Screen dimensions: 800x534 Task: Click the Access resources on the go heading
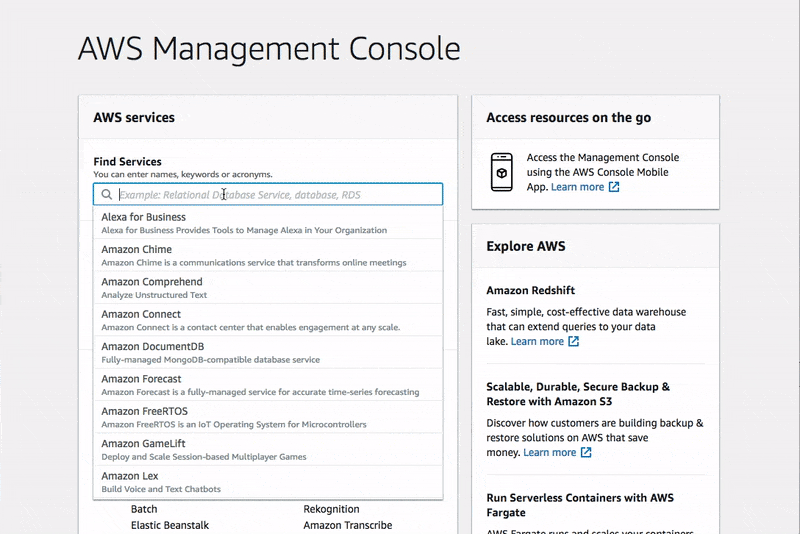tap(568, 117)
